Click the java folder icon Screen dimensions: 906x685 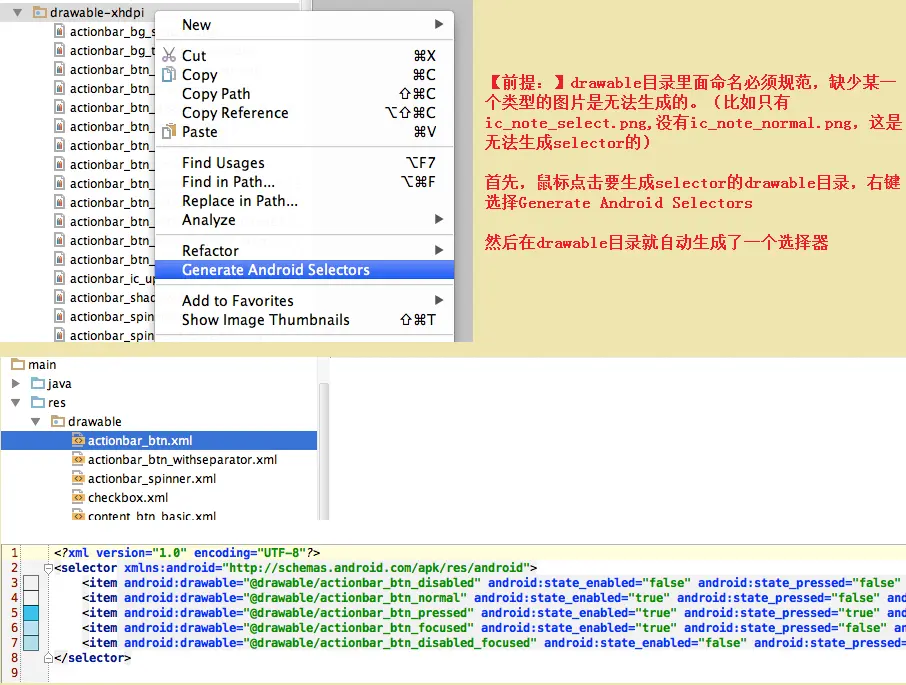[x=36, y=384]
